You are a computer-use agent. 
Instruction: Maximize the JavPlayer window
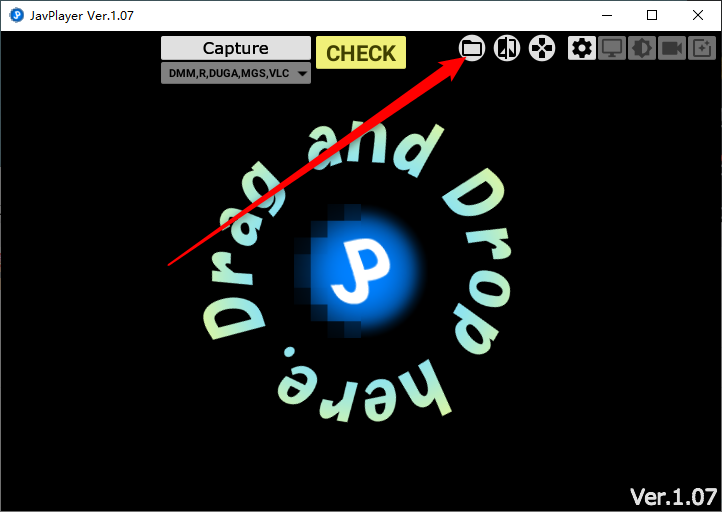click(x=652, y=15)
